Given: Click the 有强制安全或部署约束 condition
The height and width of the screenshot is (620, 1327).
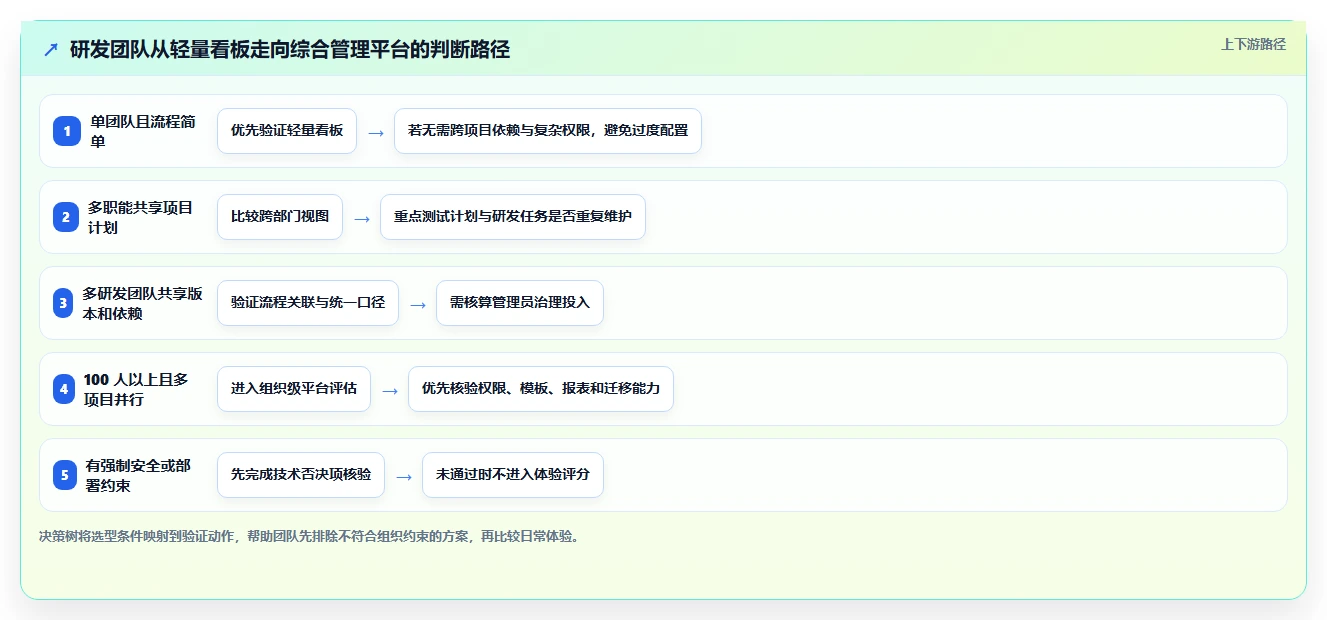Looking at the screenshot, I should (x=138, y=475).
